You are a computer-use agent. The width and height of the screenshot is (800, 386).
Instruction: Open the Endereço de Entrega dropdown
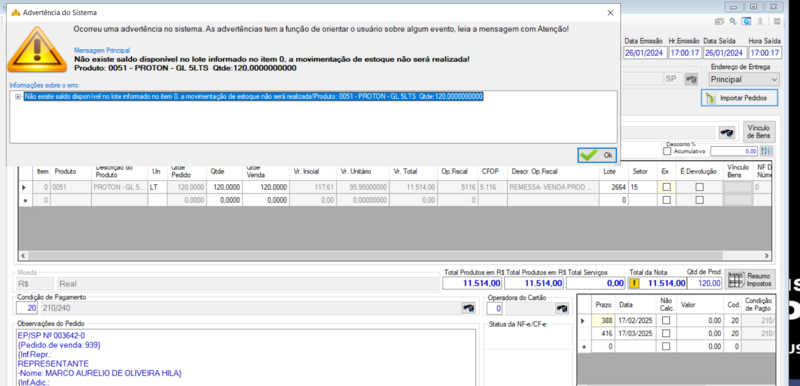coord(744,80)
